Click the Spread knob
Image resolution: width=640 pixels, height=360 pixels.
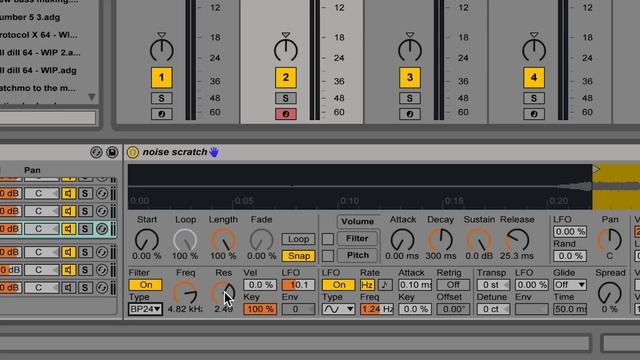coord(609,293)
